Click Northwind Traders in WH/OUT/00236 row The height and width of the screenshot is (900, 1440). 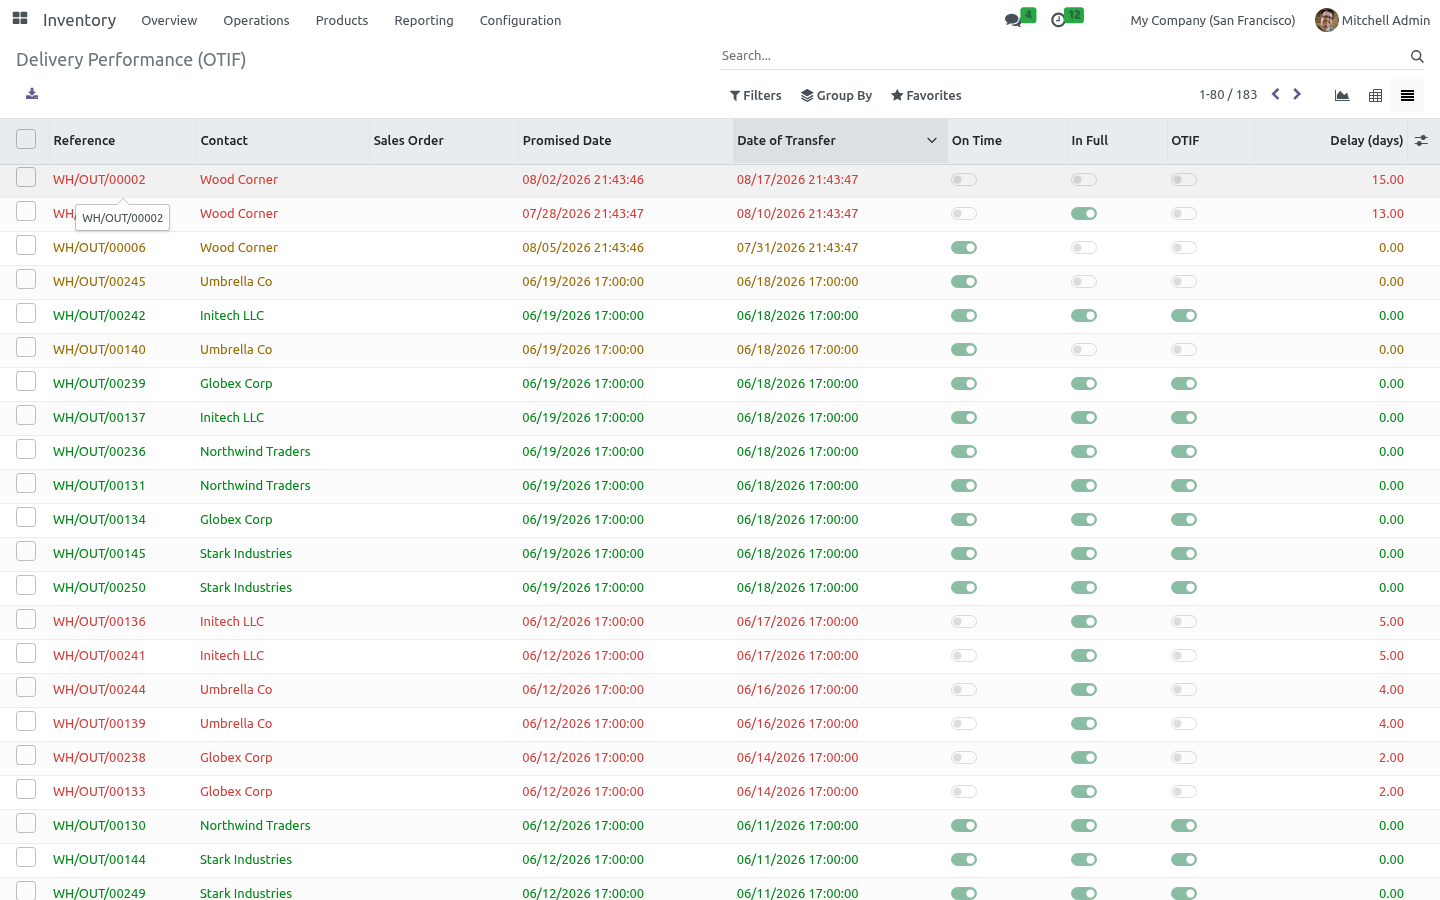255,452
